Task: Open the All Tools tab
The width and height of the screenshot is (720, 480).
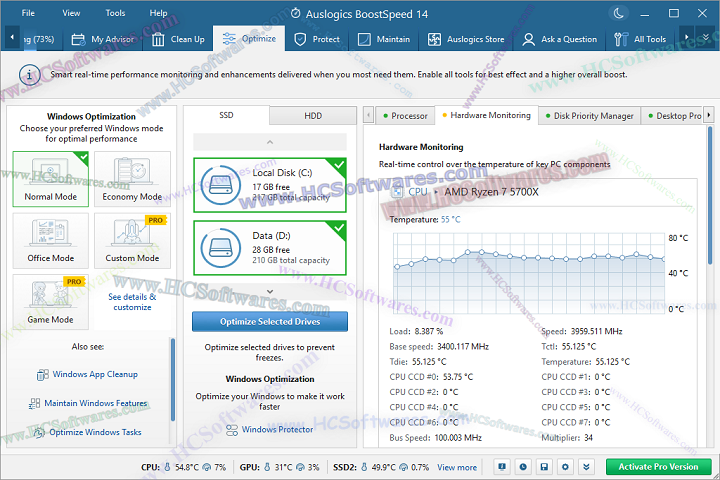Action: [641, 40]
